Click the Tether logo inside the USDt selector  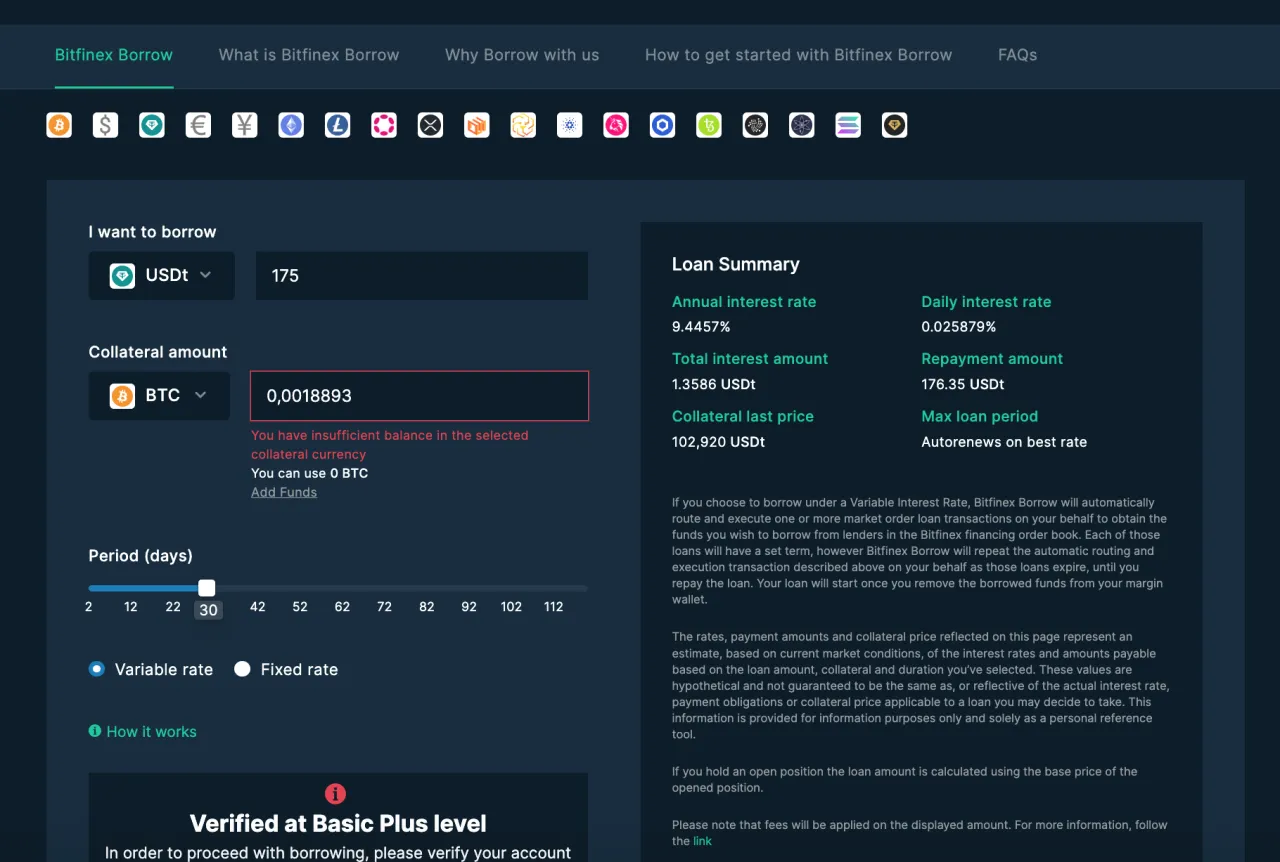122,276
